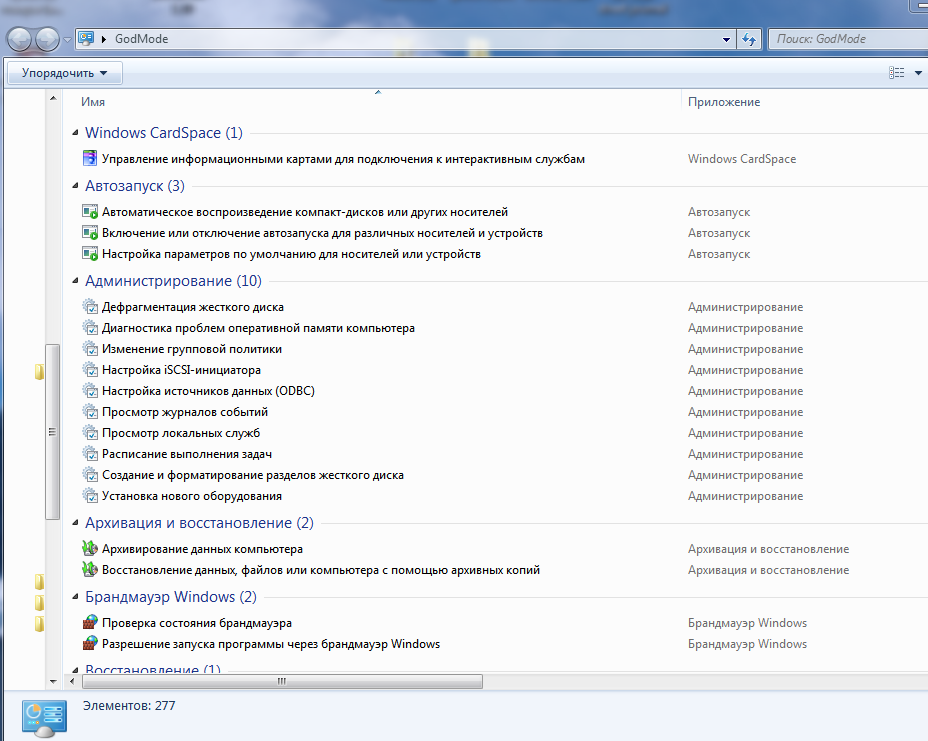Viewport: 928px width, 741px height.
Task: Click the Forward navigation arrow button
Action: point(47,40)
